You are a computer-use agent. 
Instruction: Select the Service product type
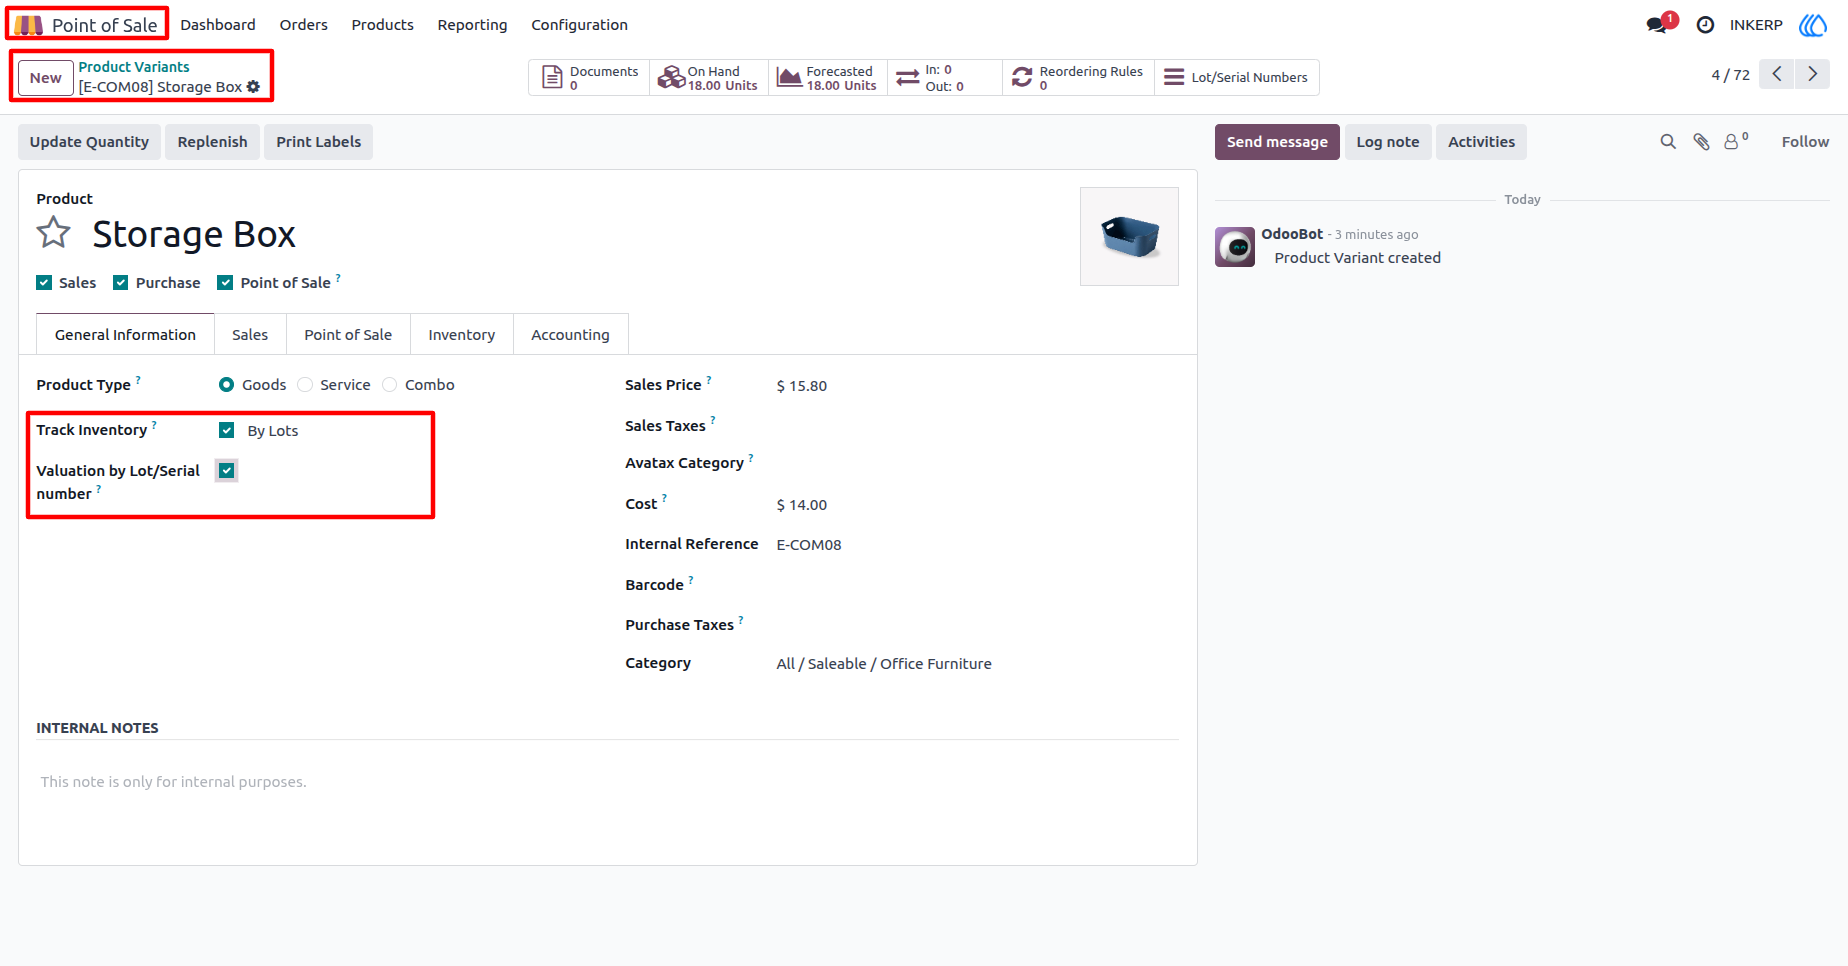point(305,385)
